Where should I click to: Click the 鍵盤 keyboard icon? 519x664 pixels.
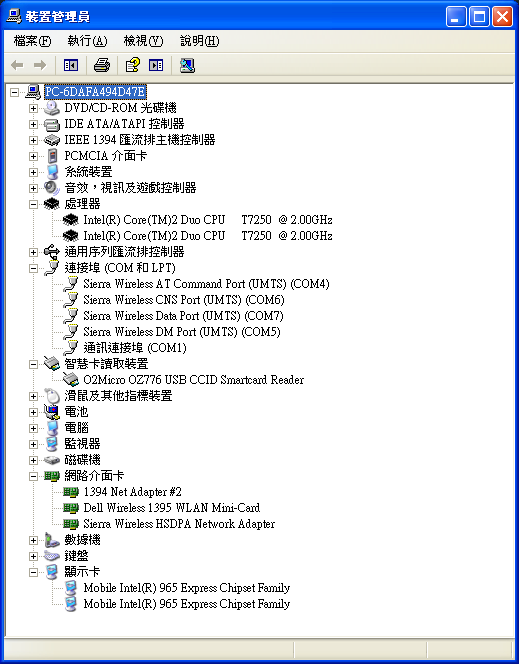click(52, 556)
